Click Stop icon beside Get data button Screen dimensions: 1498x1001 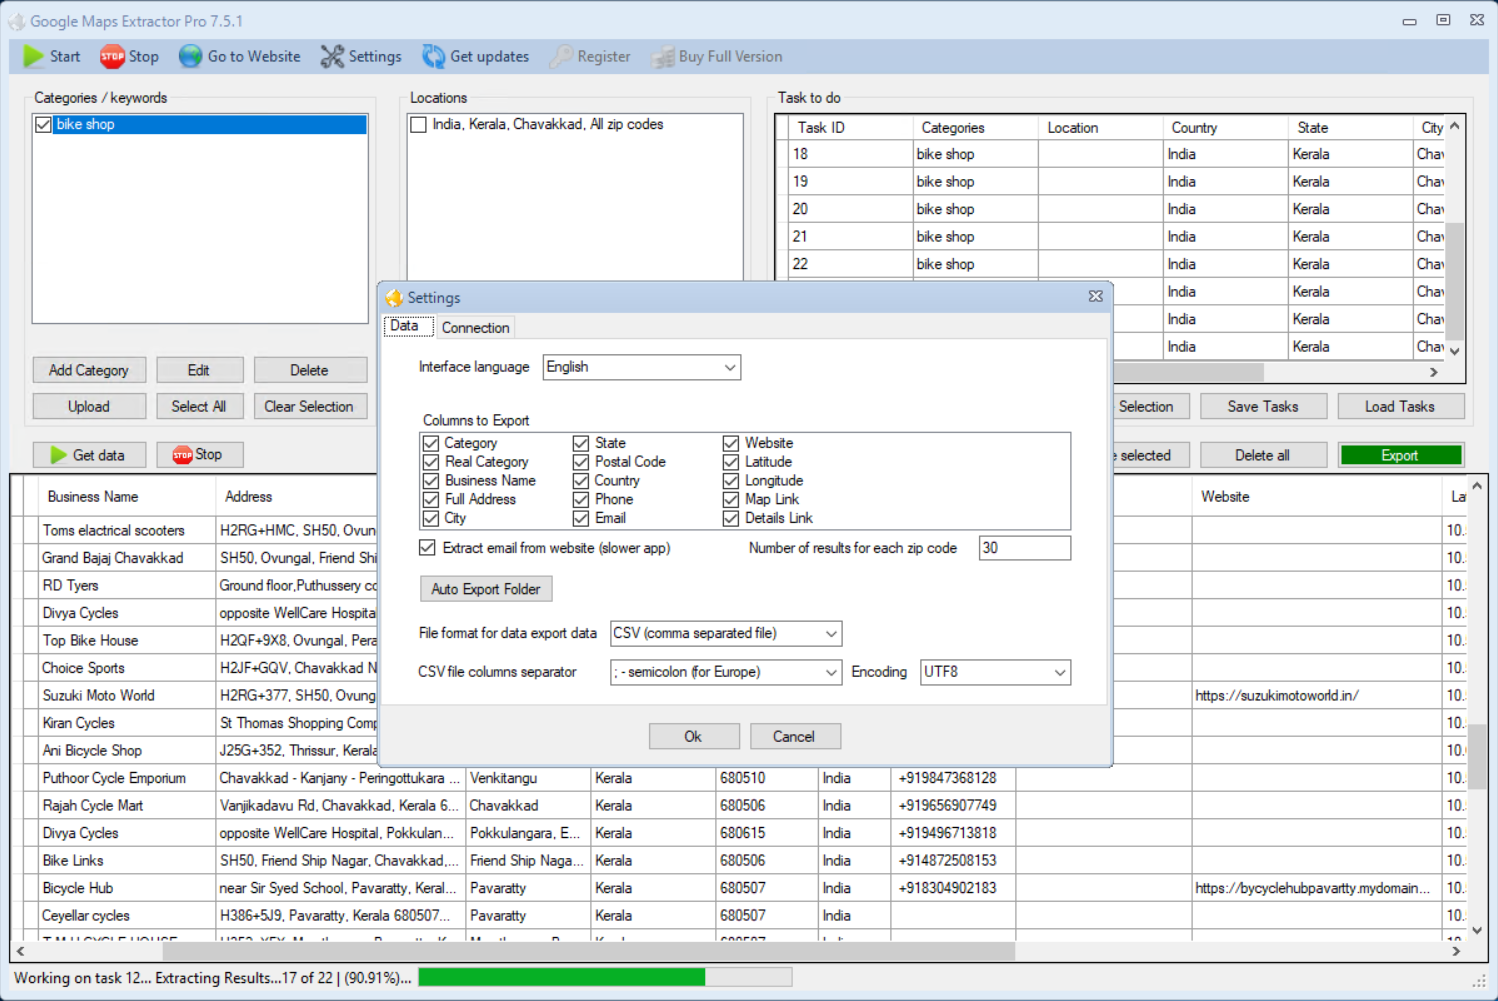coord(182,455)
